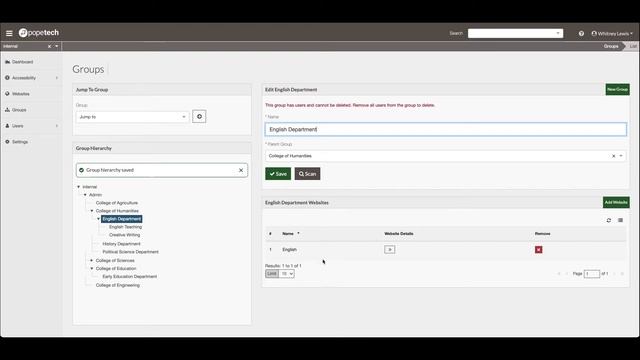The image size is (640, 360).
Task: Select Political Science Department group
Action: click(x=130, y=252)
